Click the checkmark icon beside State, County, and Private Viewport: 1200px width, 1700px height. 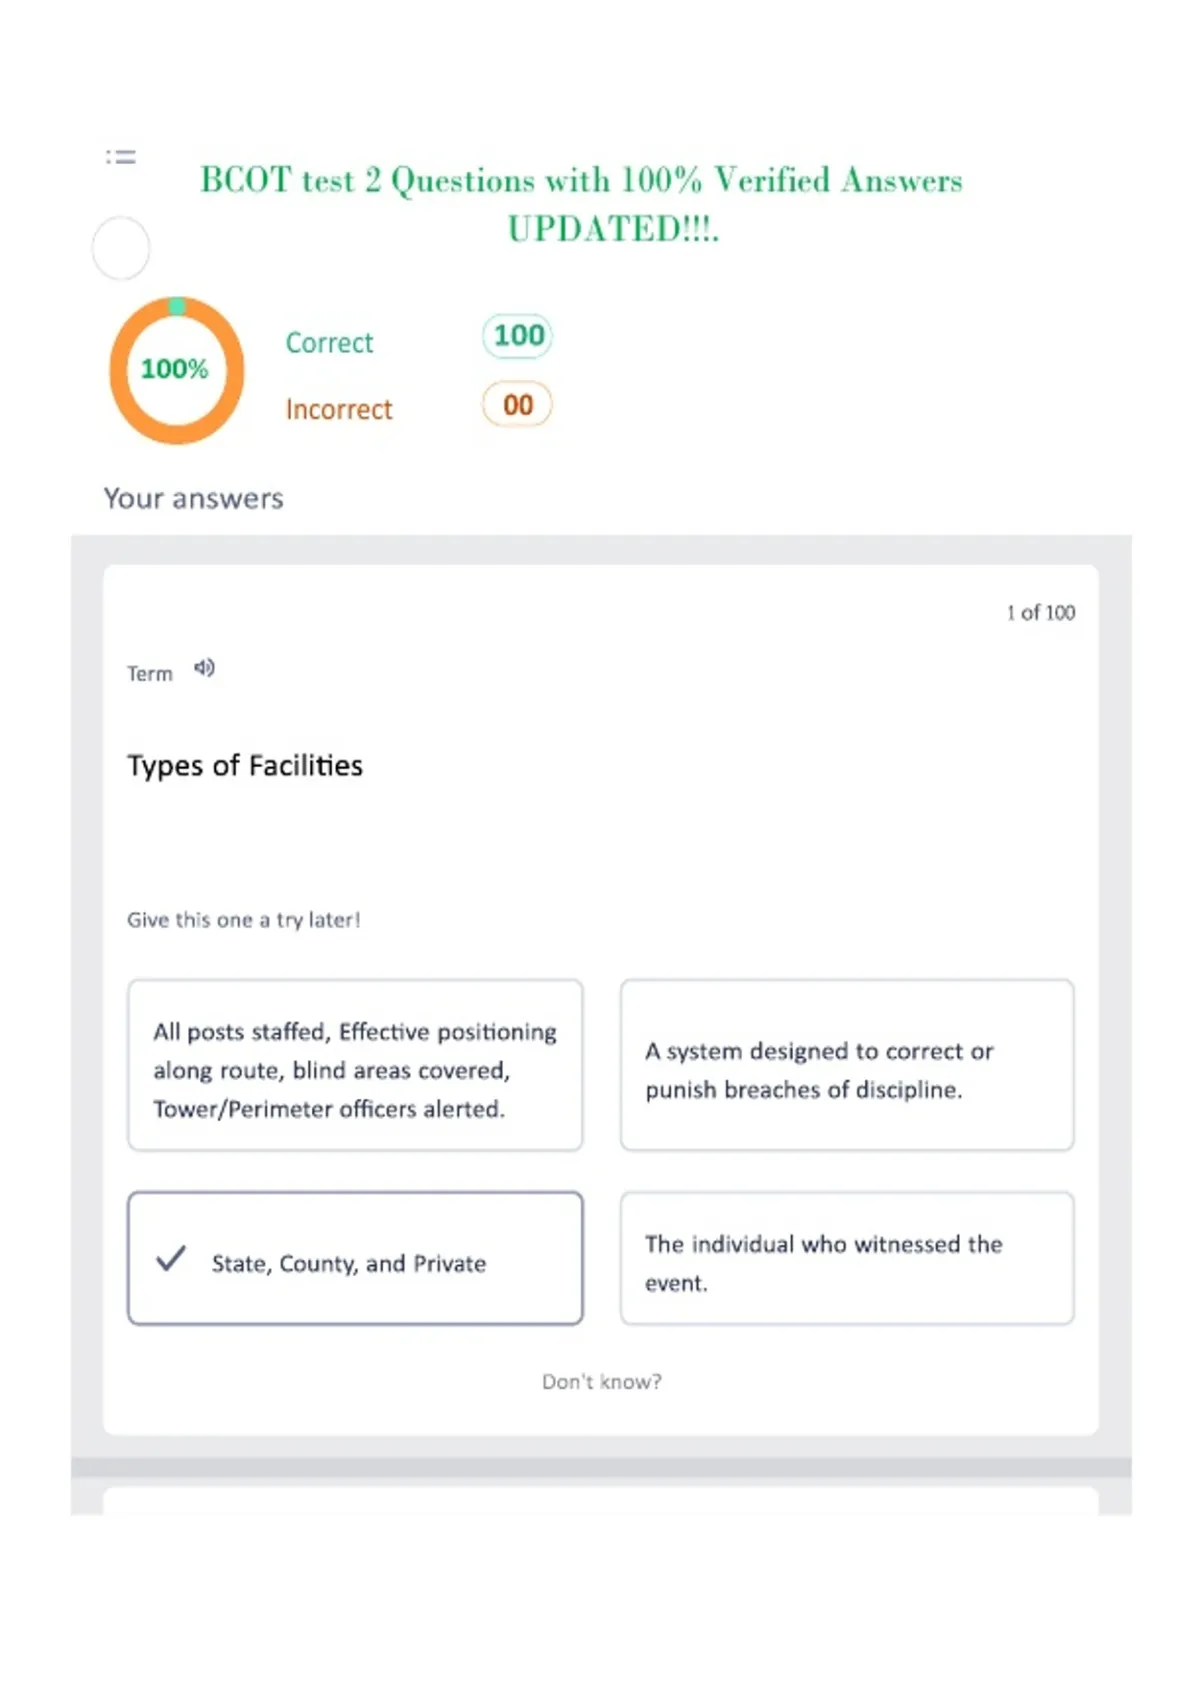click(171, 1258)
